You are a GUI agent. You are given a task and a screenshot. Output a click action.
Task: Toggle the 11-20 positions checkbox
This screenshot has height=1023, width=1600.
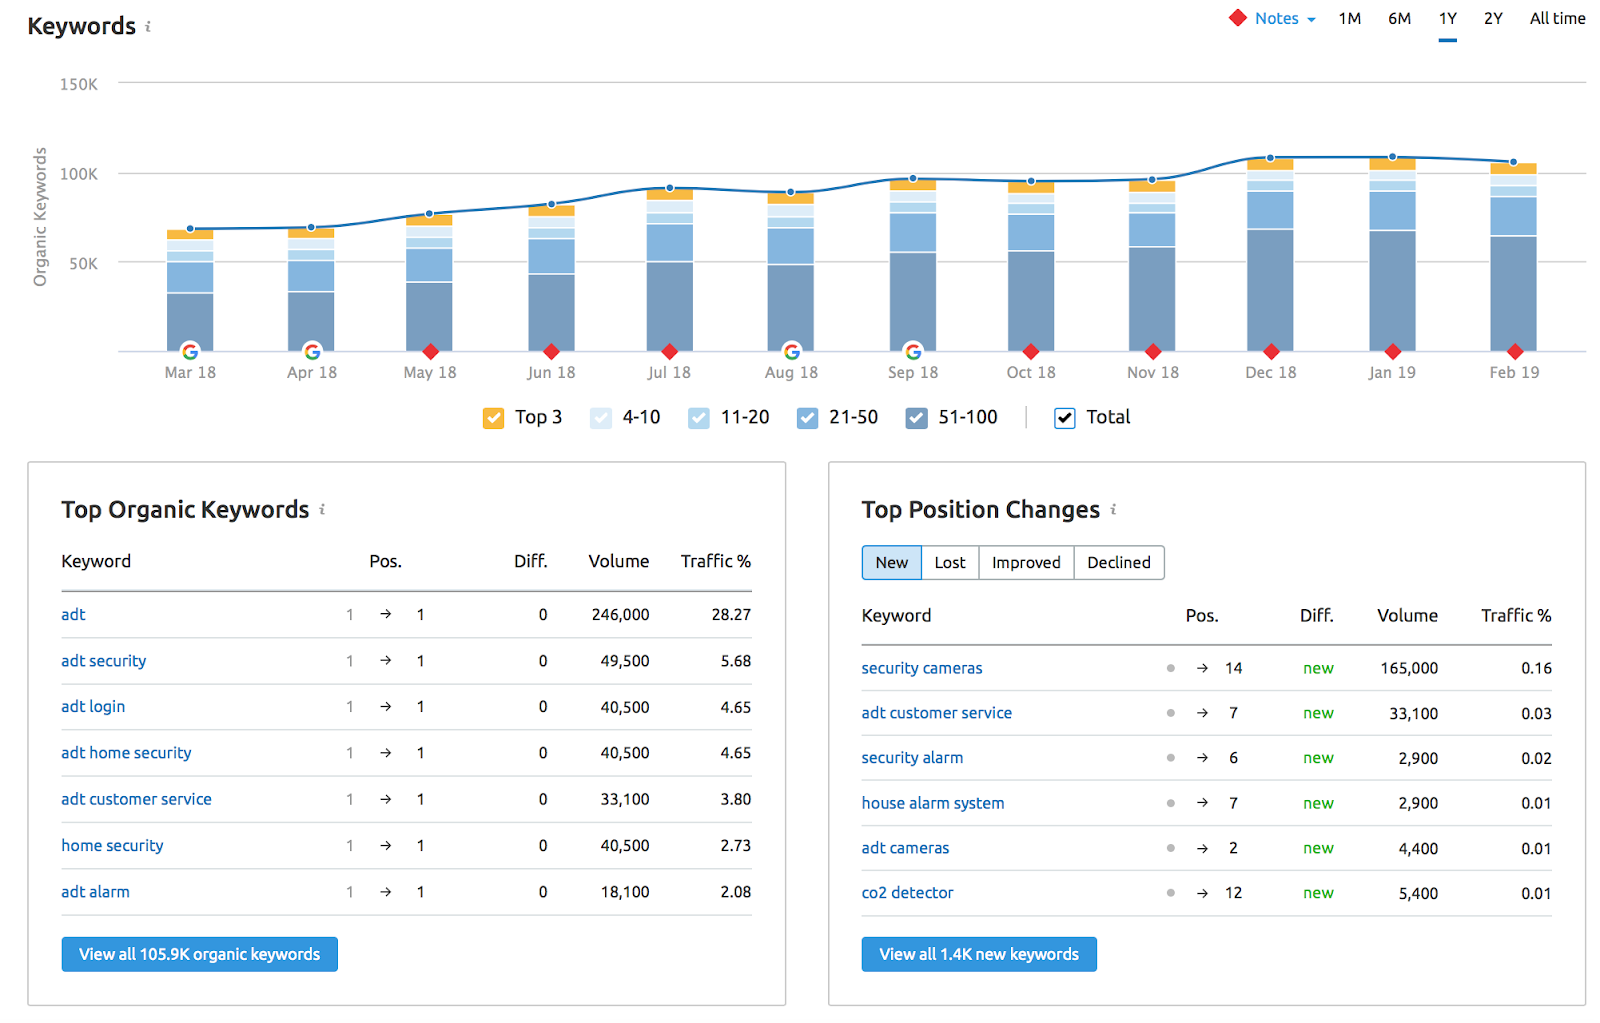click(x=699, y=418)
